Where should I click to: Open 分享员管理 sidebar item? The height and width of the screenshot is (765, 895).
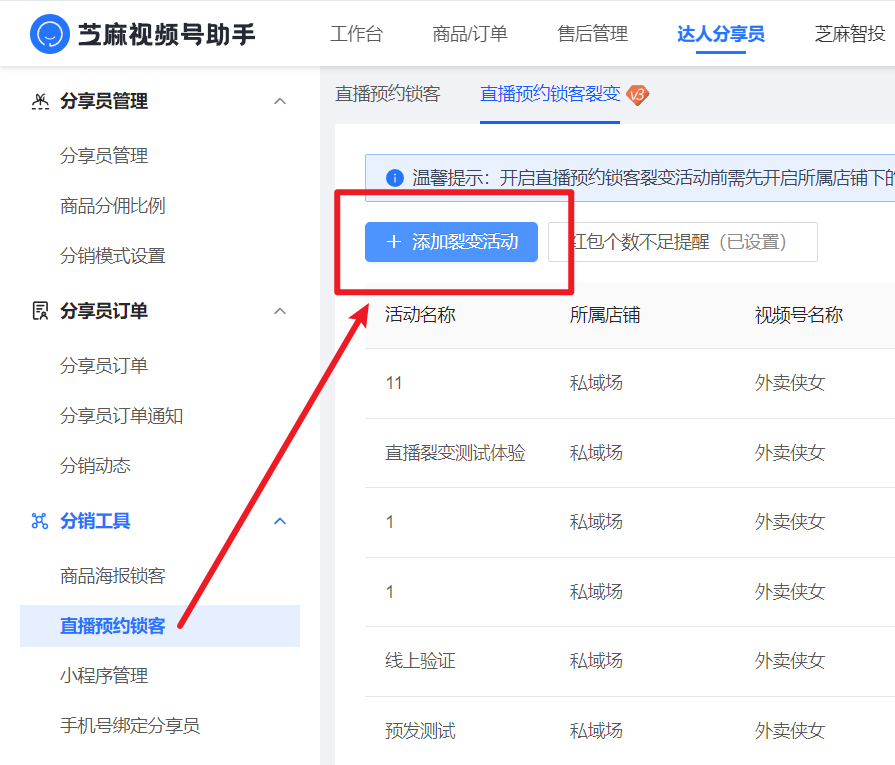pyautogui.click(x=104, y=155)
